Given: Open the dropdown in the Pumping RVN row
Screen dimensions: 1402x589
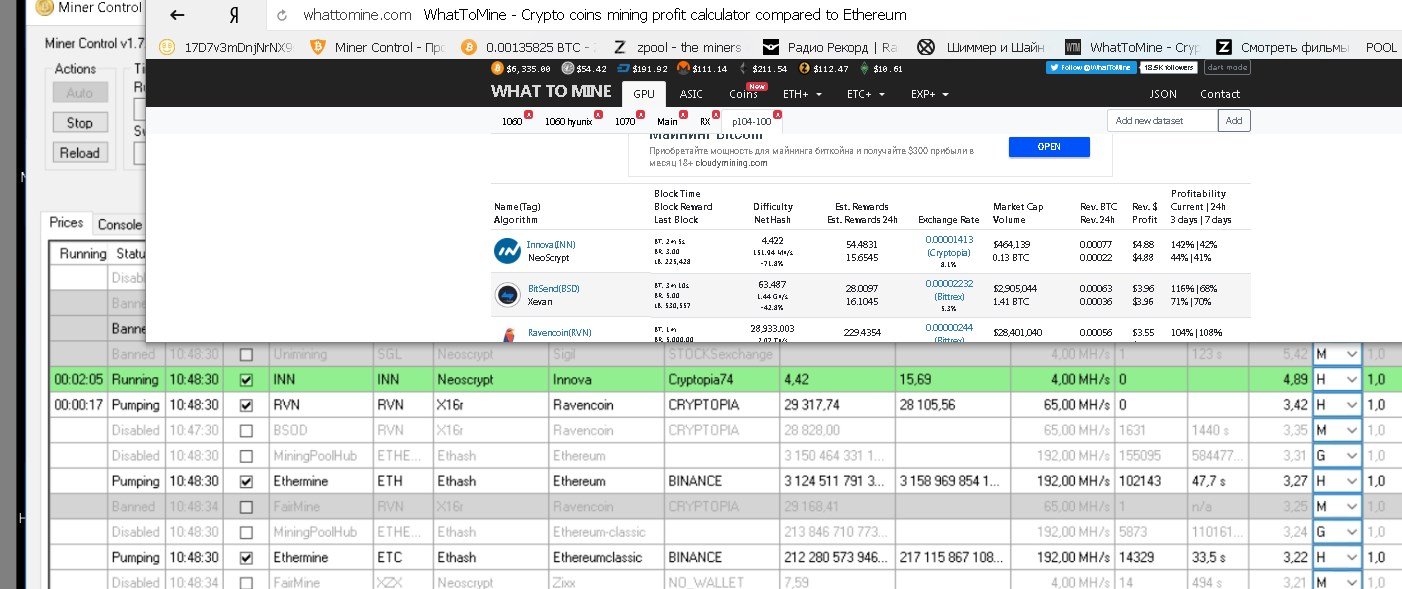Looking at the screenshot, I should (1337, 406).
